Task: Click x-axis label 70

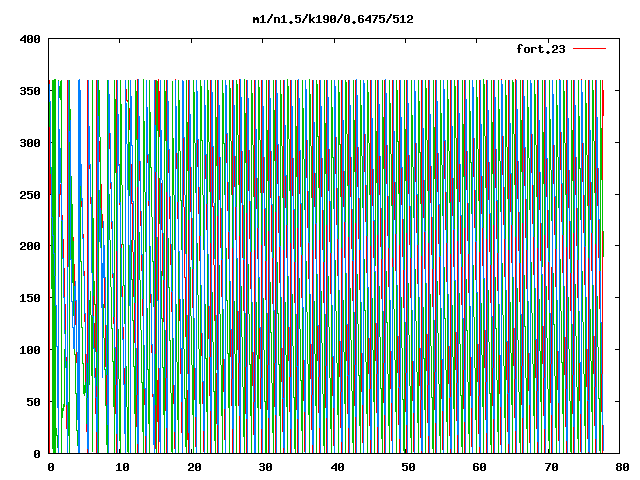Action: click(x=551, y=467)
